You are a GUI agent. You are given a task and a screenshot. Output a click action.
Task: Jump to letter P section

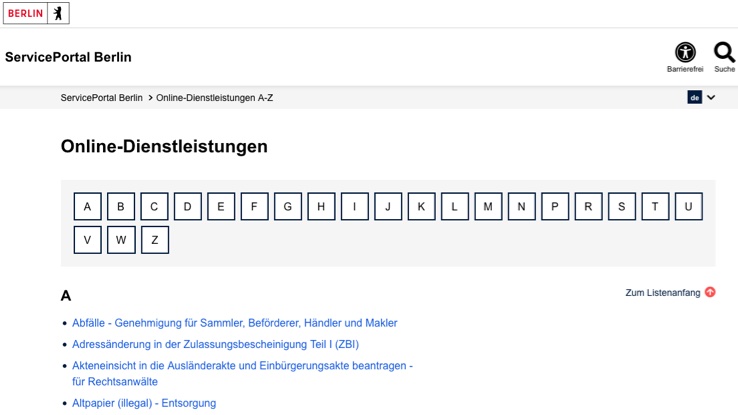point(555,207)
